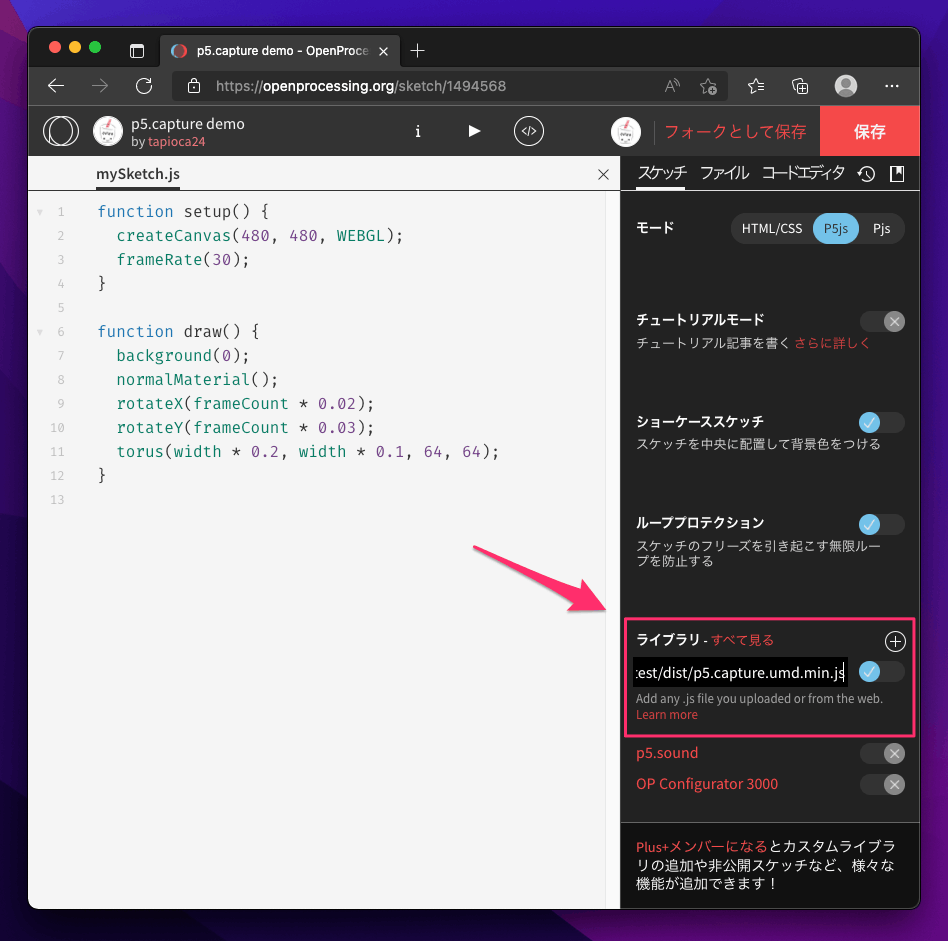The height and width of the screenshot is (941, 948).
Task: Enable チュートリアルモード toggle
Action: (x=882, y=321)
